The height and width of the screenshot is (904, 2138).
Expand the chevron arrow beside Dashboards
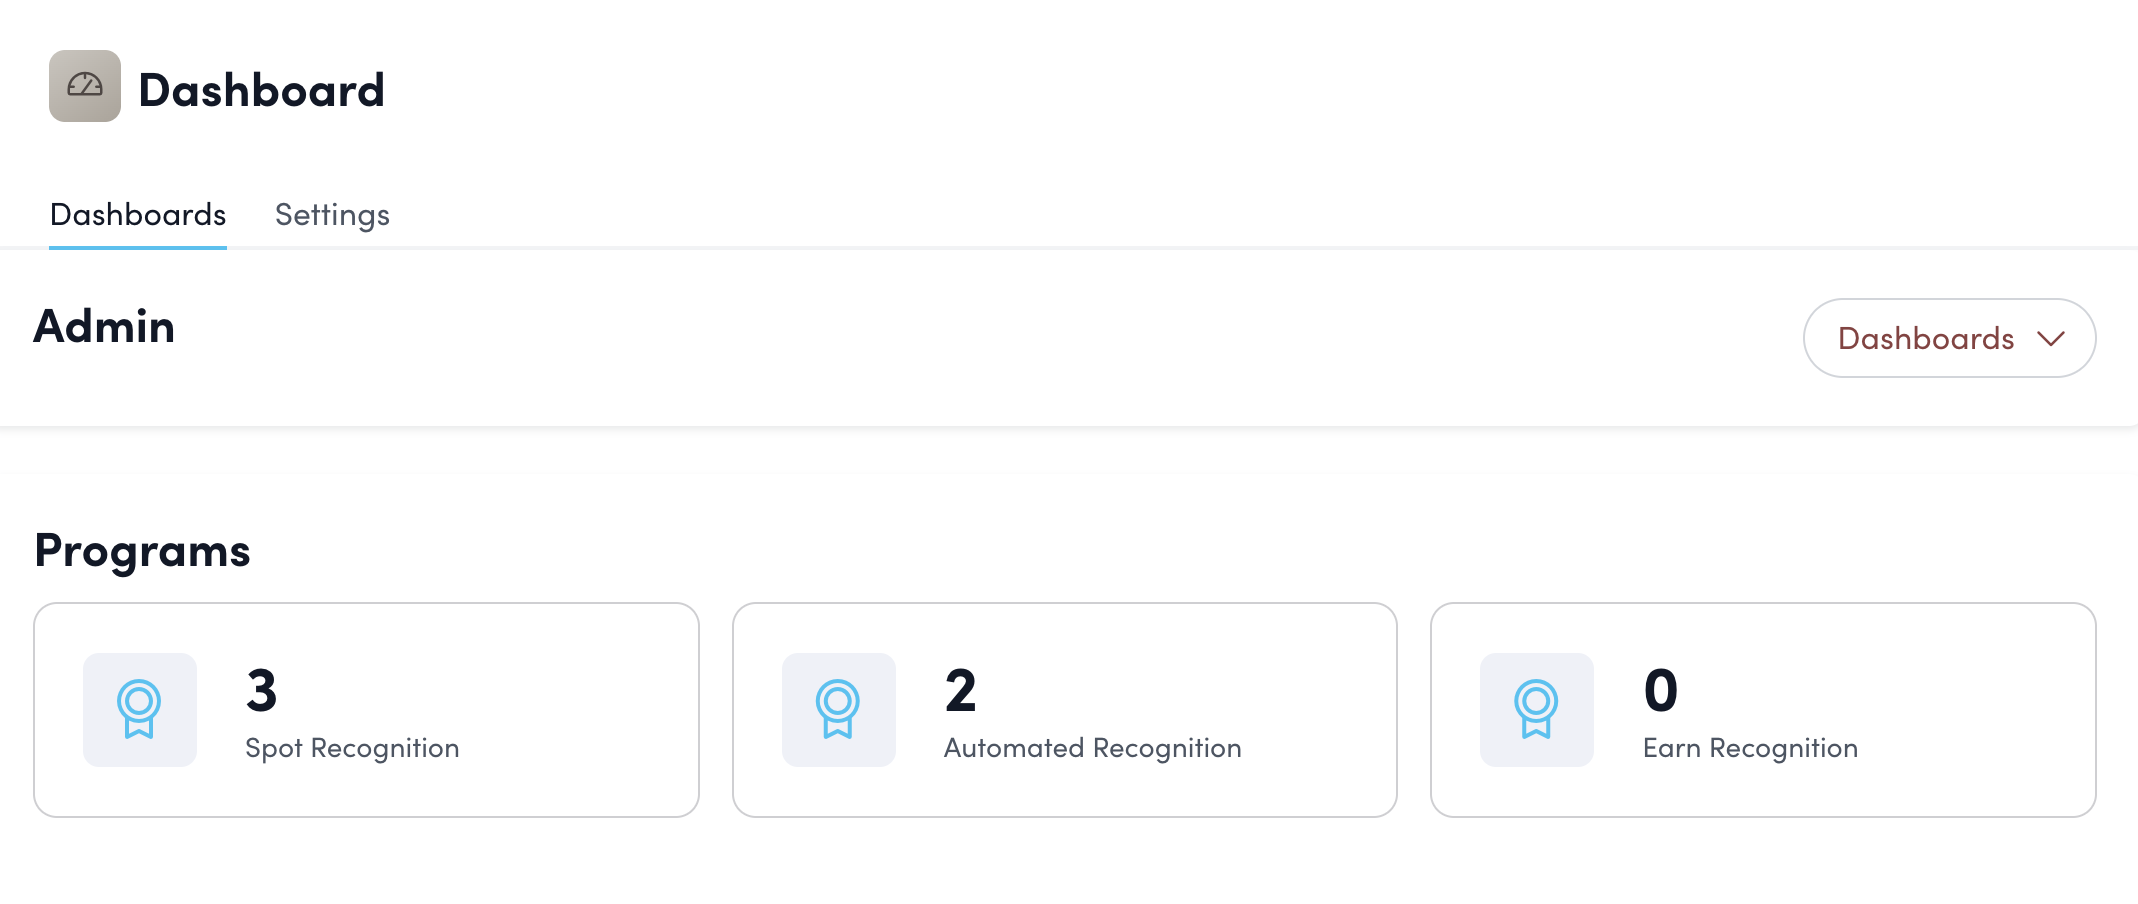(2051, 339)
